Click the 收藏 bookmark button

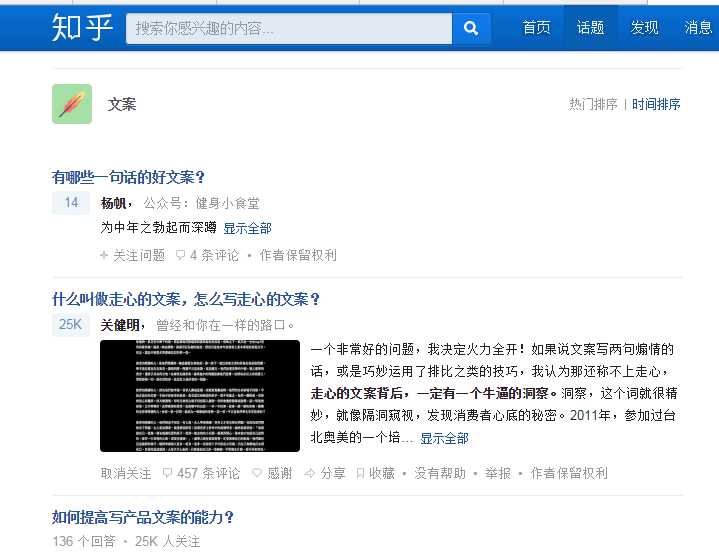[376, 473]
